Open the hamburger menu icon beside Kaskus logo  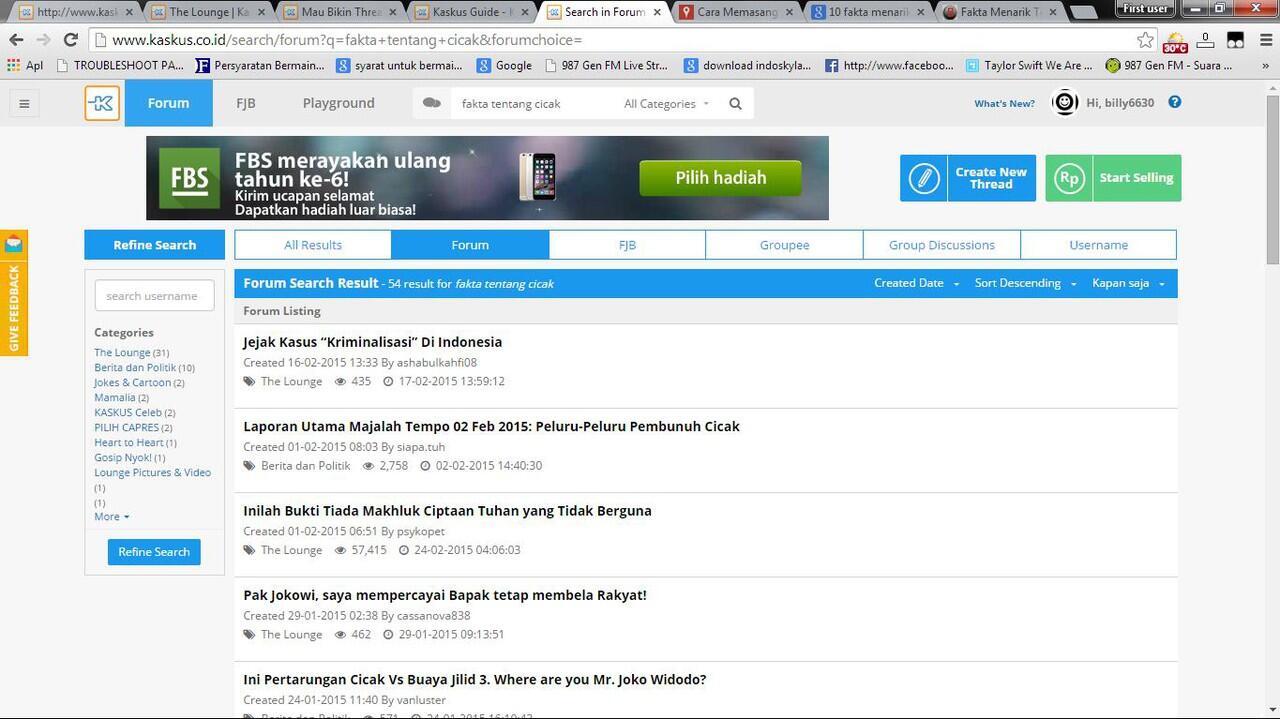click(x=24, y=103)
